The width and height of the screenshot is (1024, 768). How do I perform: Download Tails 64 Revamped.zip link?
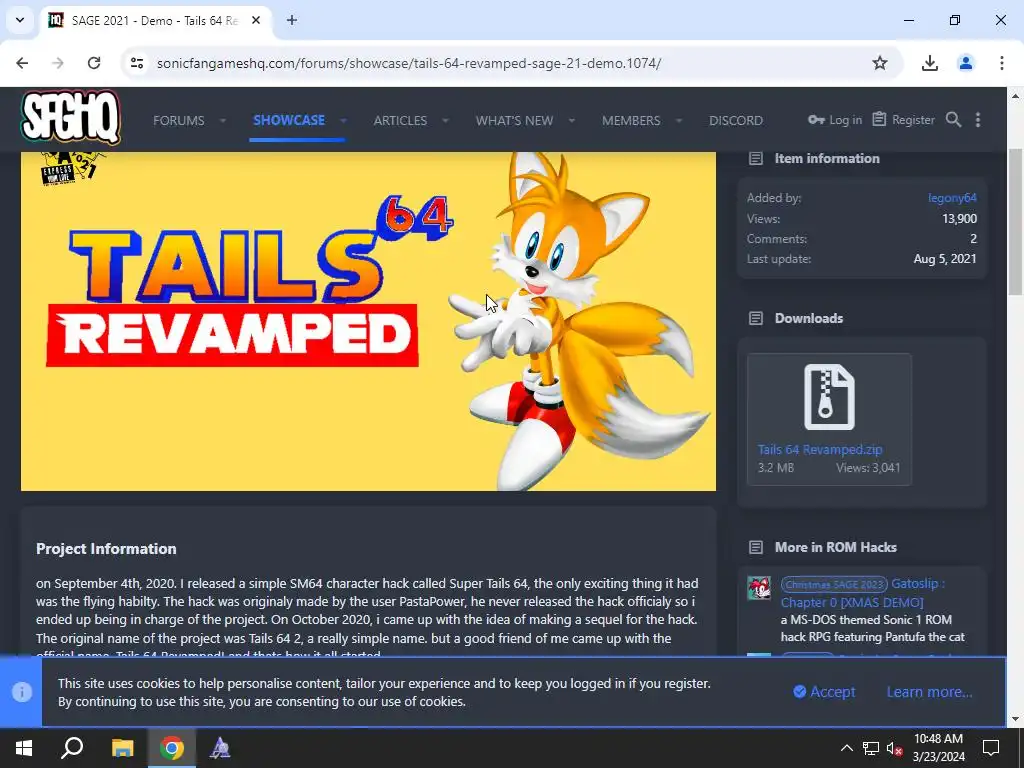pos(820,449)
